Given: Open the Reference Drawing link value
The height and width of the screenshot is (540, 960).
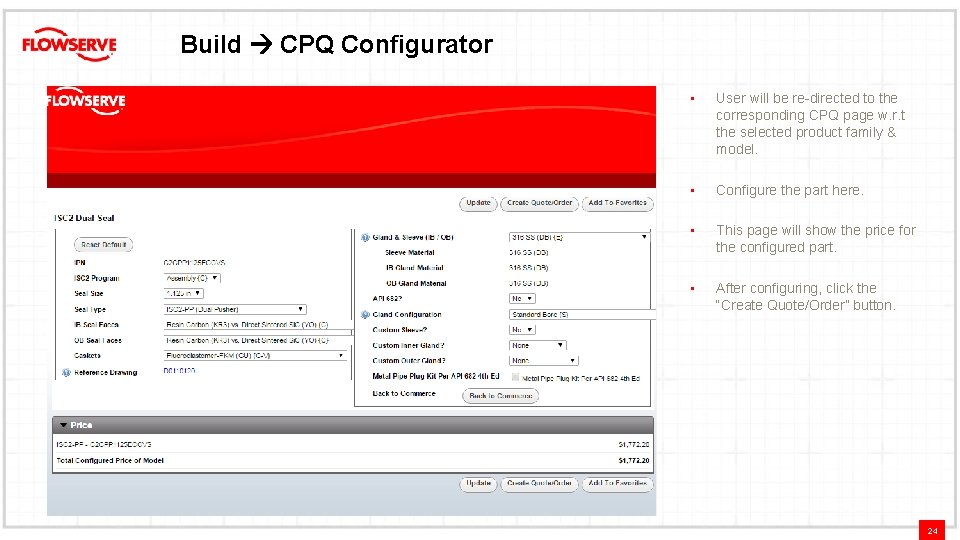Looking at the screenshot, I should click(179, 371).
